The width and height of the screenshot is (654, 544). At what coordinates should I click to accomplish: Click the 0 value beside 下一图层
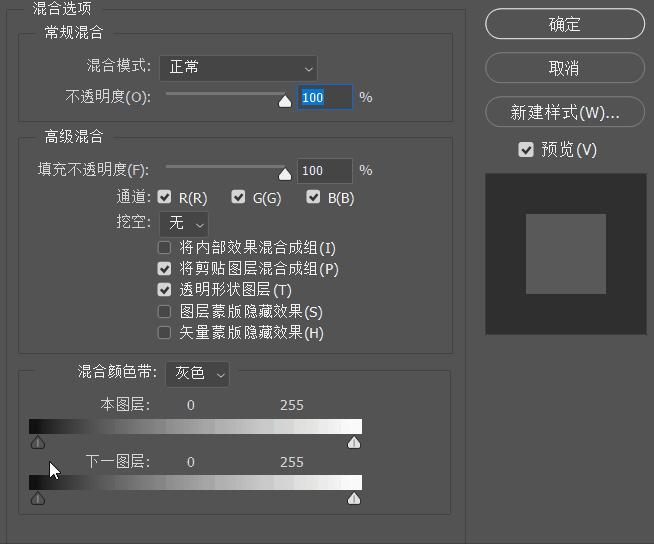(x=191, y=462)
